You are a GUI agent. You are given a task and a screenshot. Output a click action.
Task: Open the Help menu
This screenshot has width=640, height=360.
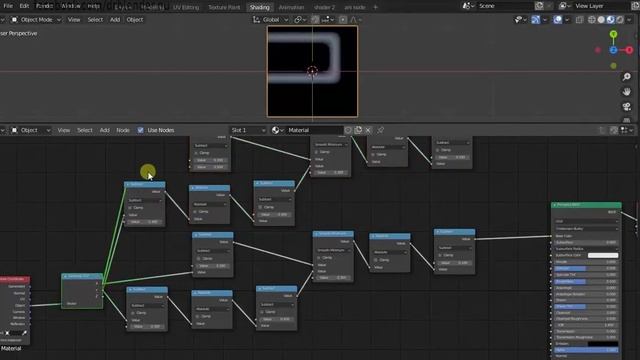pos(93,6)
